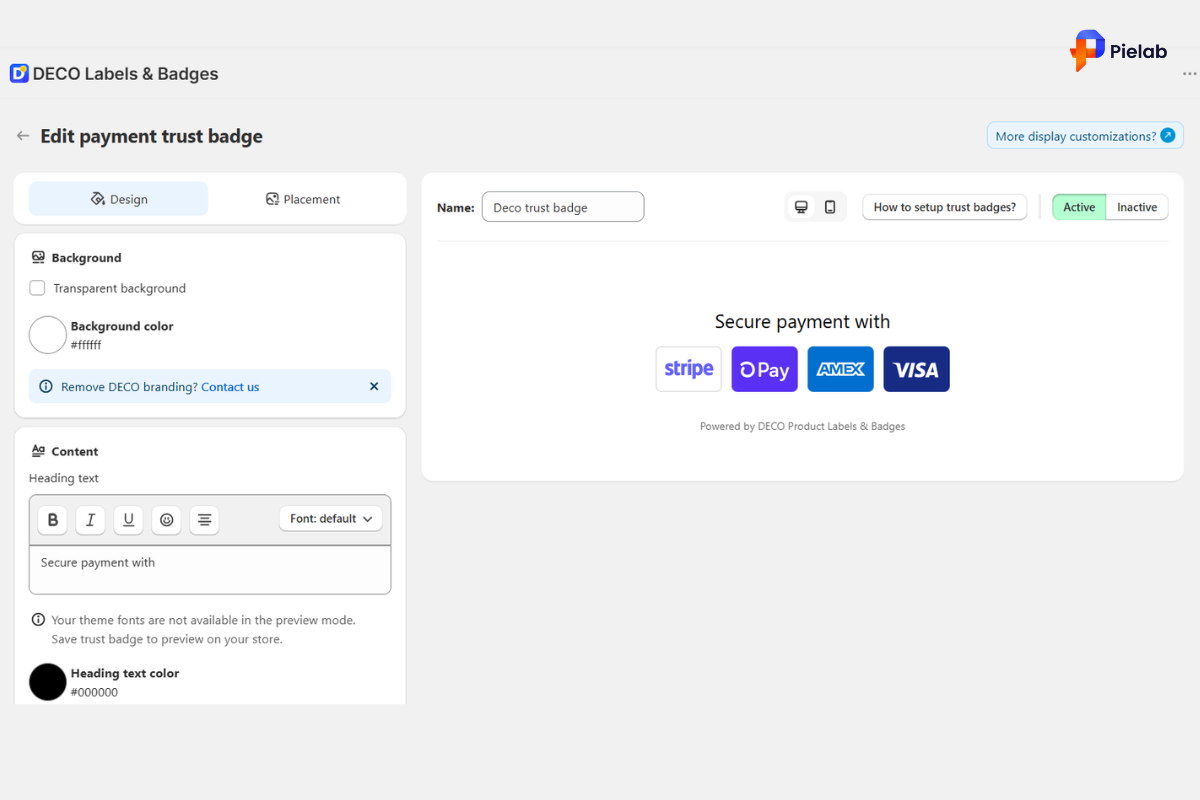Click the Shop Pay badge in preview
This screenshot has height=800, width=1200.
[765, 369]
